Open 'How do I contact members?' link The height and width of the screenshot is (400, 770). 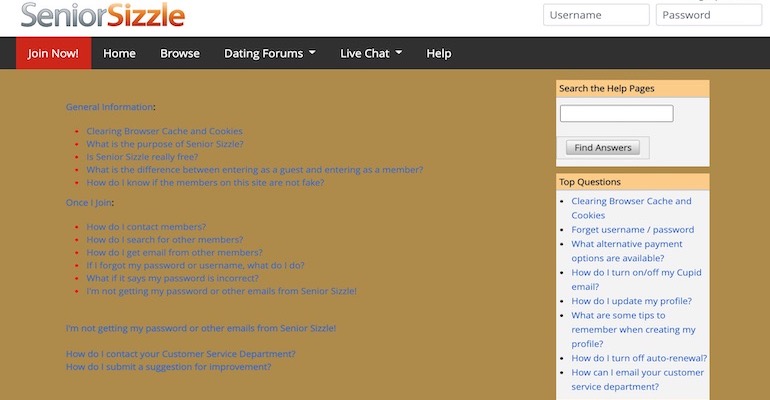pyautogui.click(x=146, y=227)
